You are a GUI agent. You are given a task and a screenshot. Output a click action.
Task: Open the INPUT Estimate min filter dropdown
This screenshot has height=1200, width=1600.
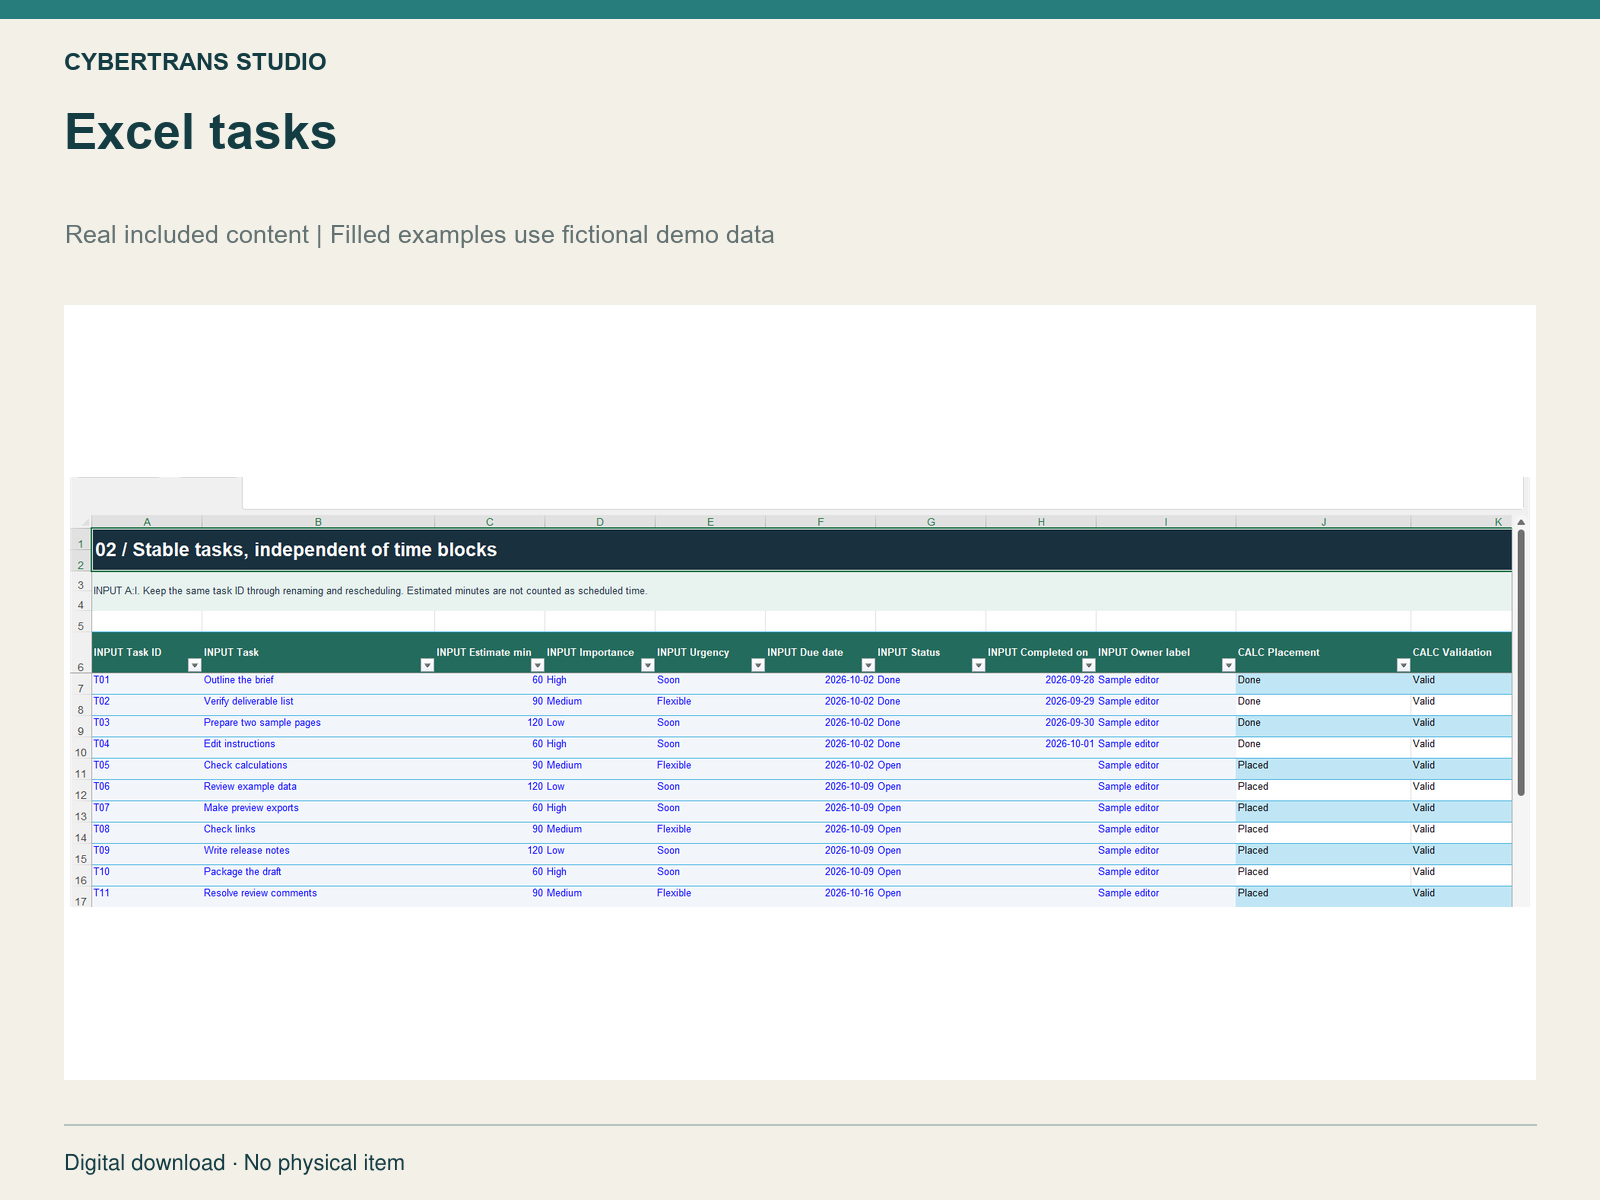point(537,666)
